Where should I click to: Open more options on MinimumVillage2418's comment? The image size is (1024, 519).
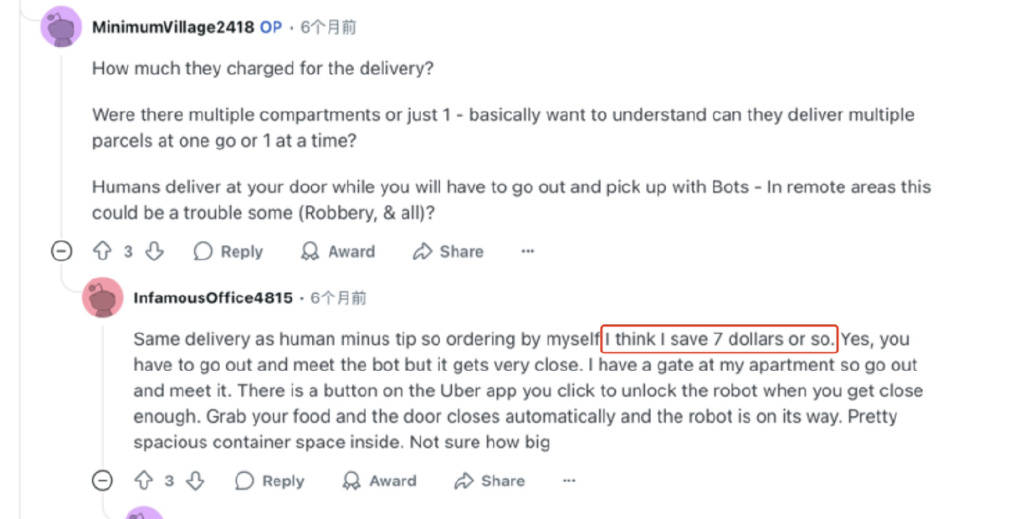[528, 251]
